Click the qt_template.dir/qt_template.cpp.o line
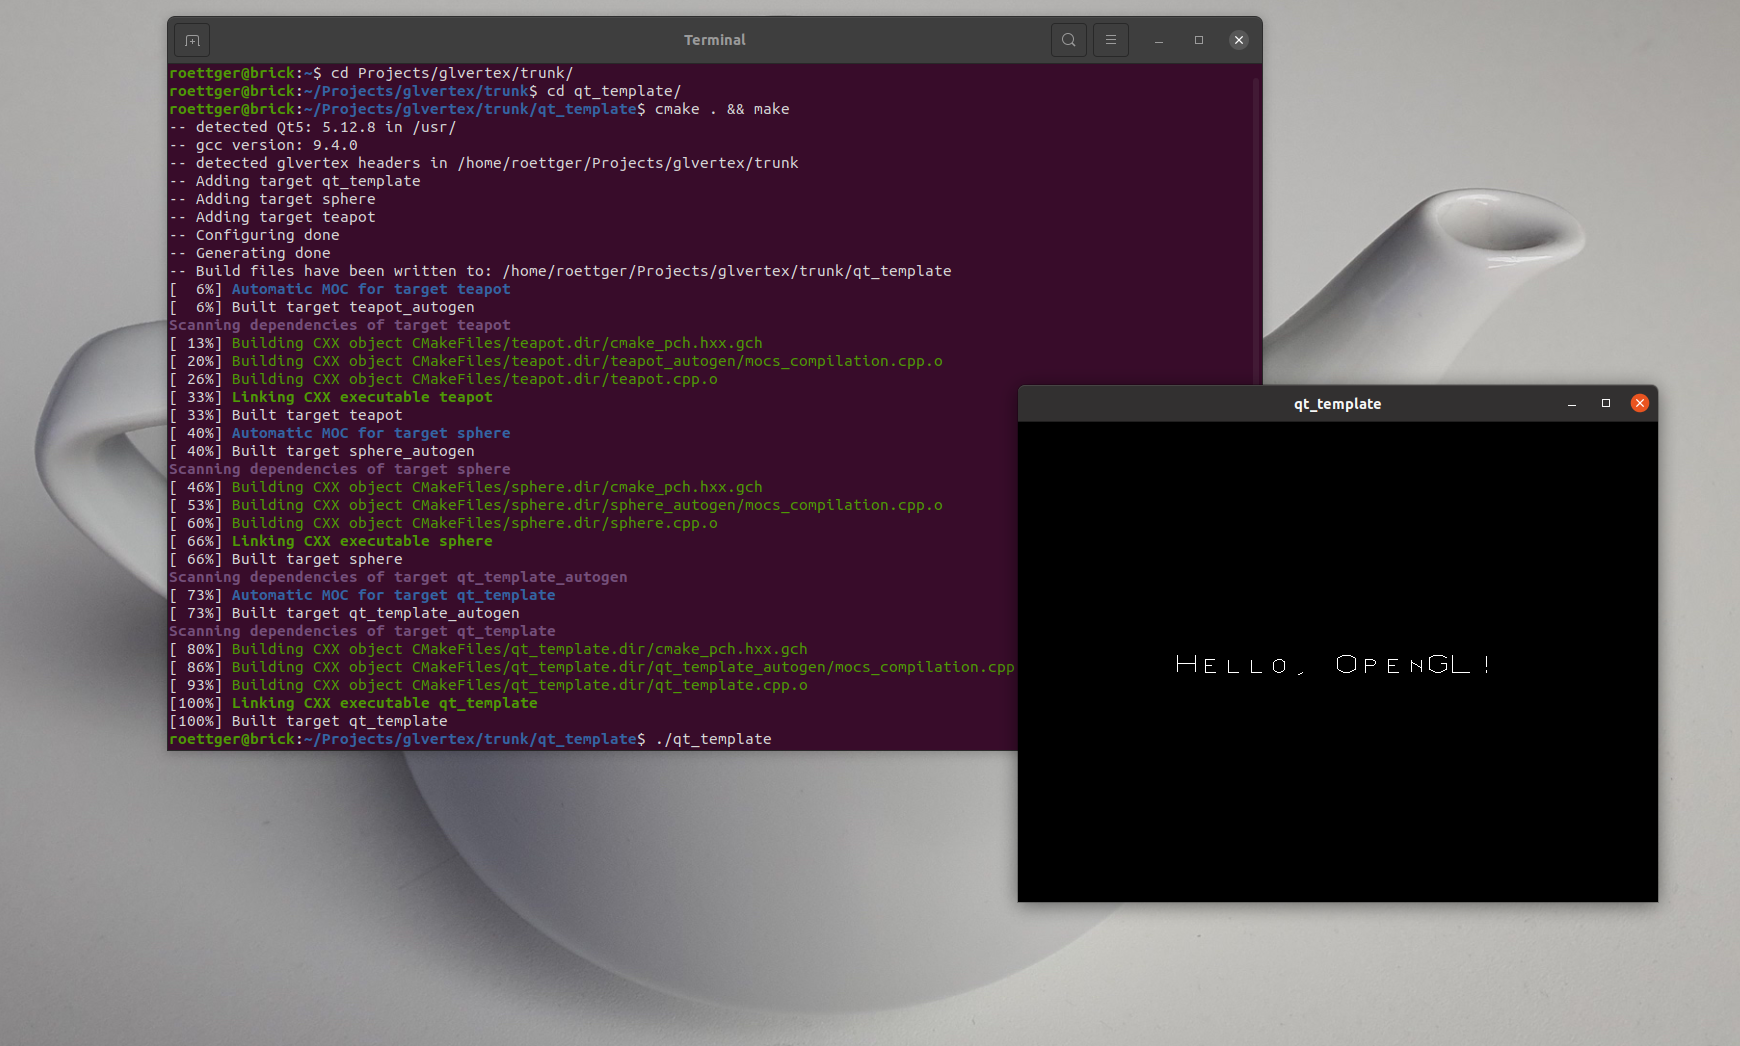 click(488, 685)
